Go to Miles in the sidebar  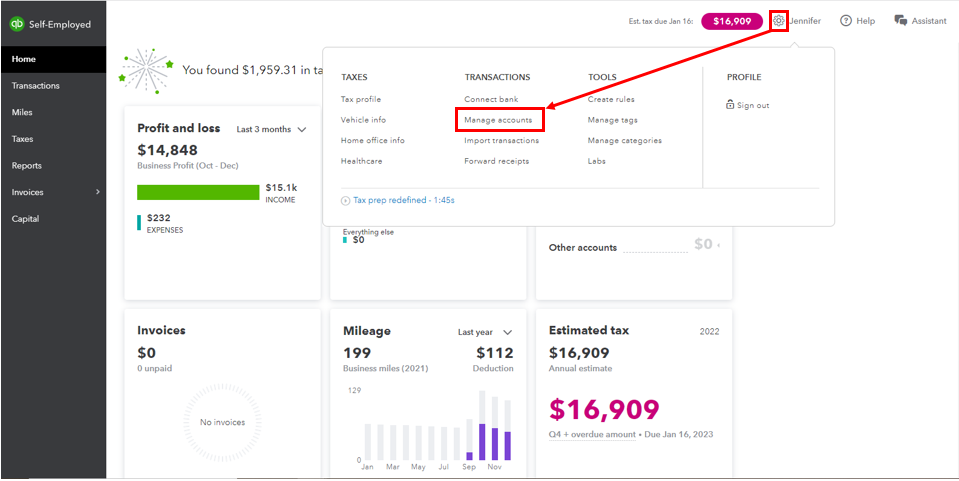[22, 112]
